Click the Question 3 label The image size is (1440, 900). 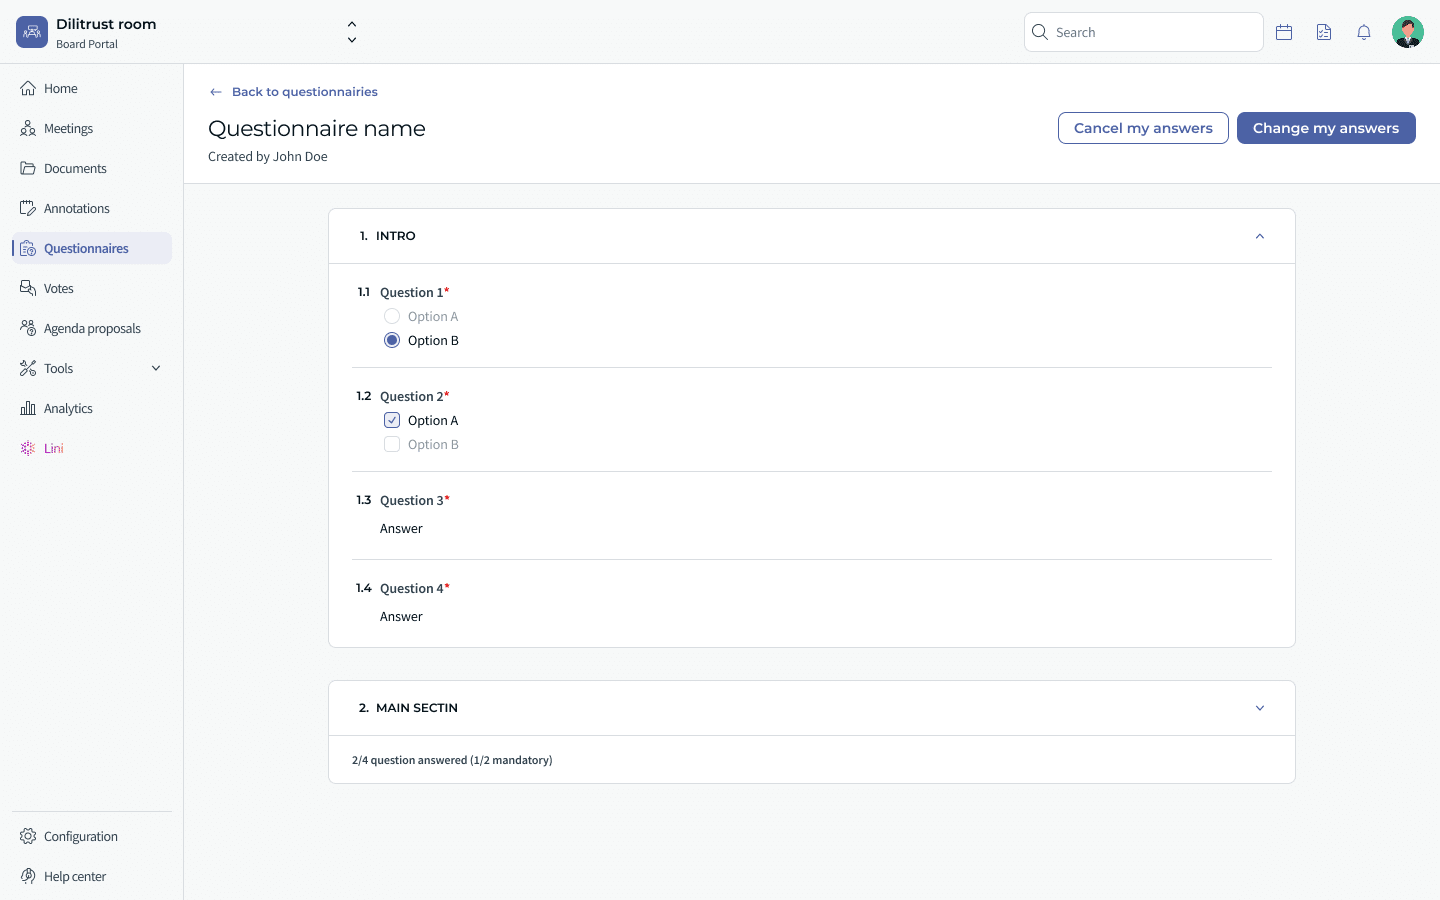click(x=412, y=500)
